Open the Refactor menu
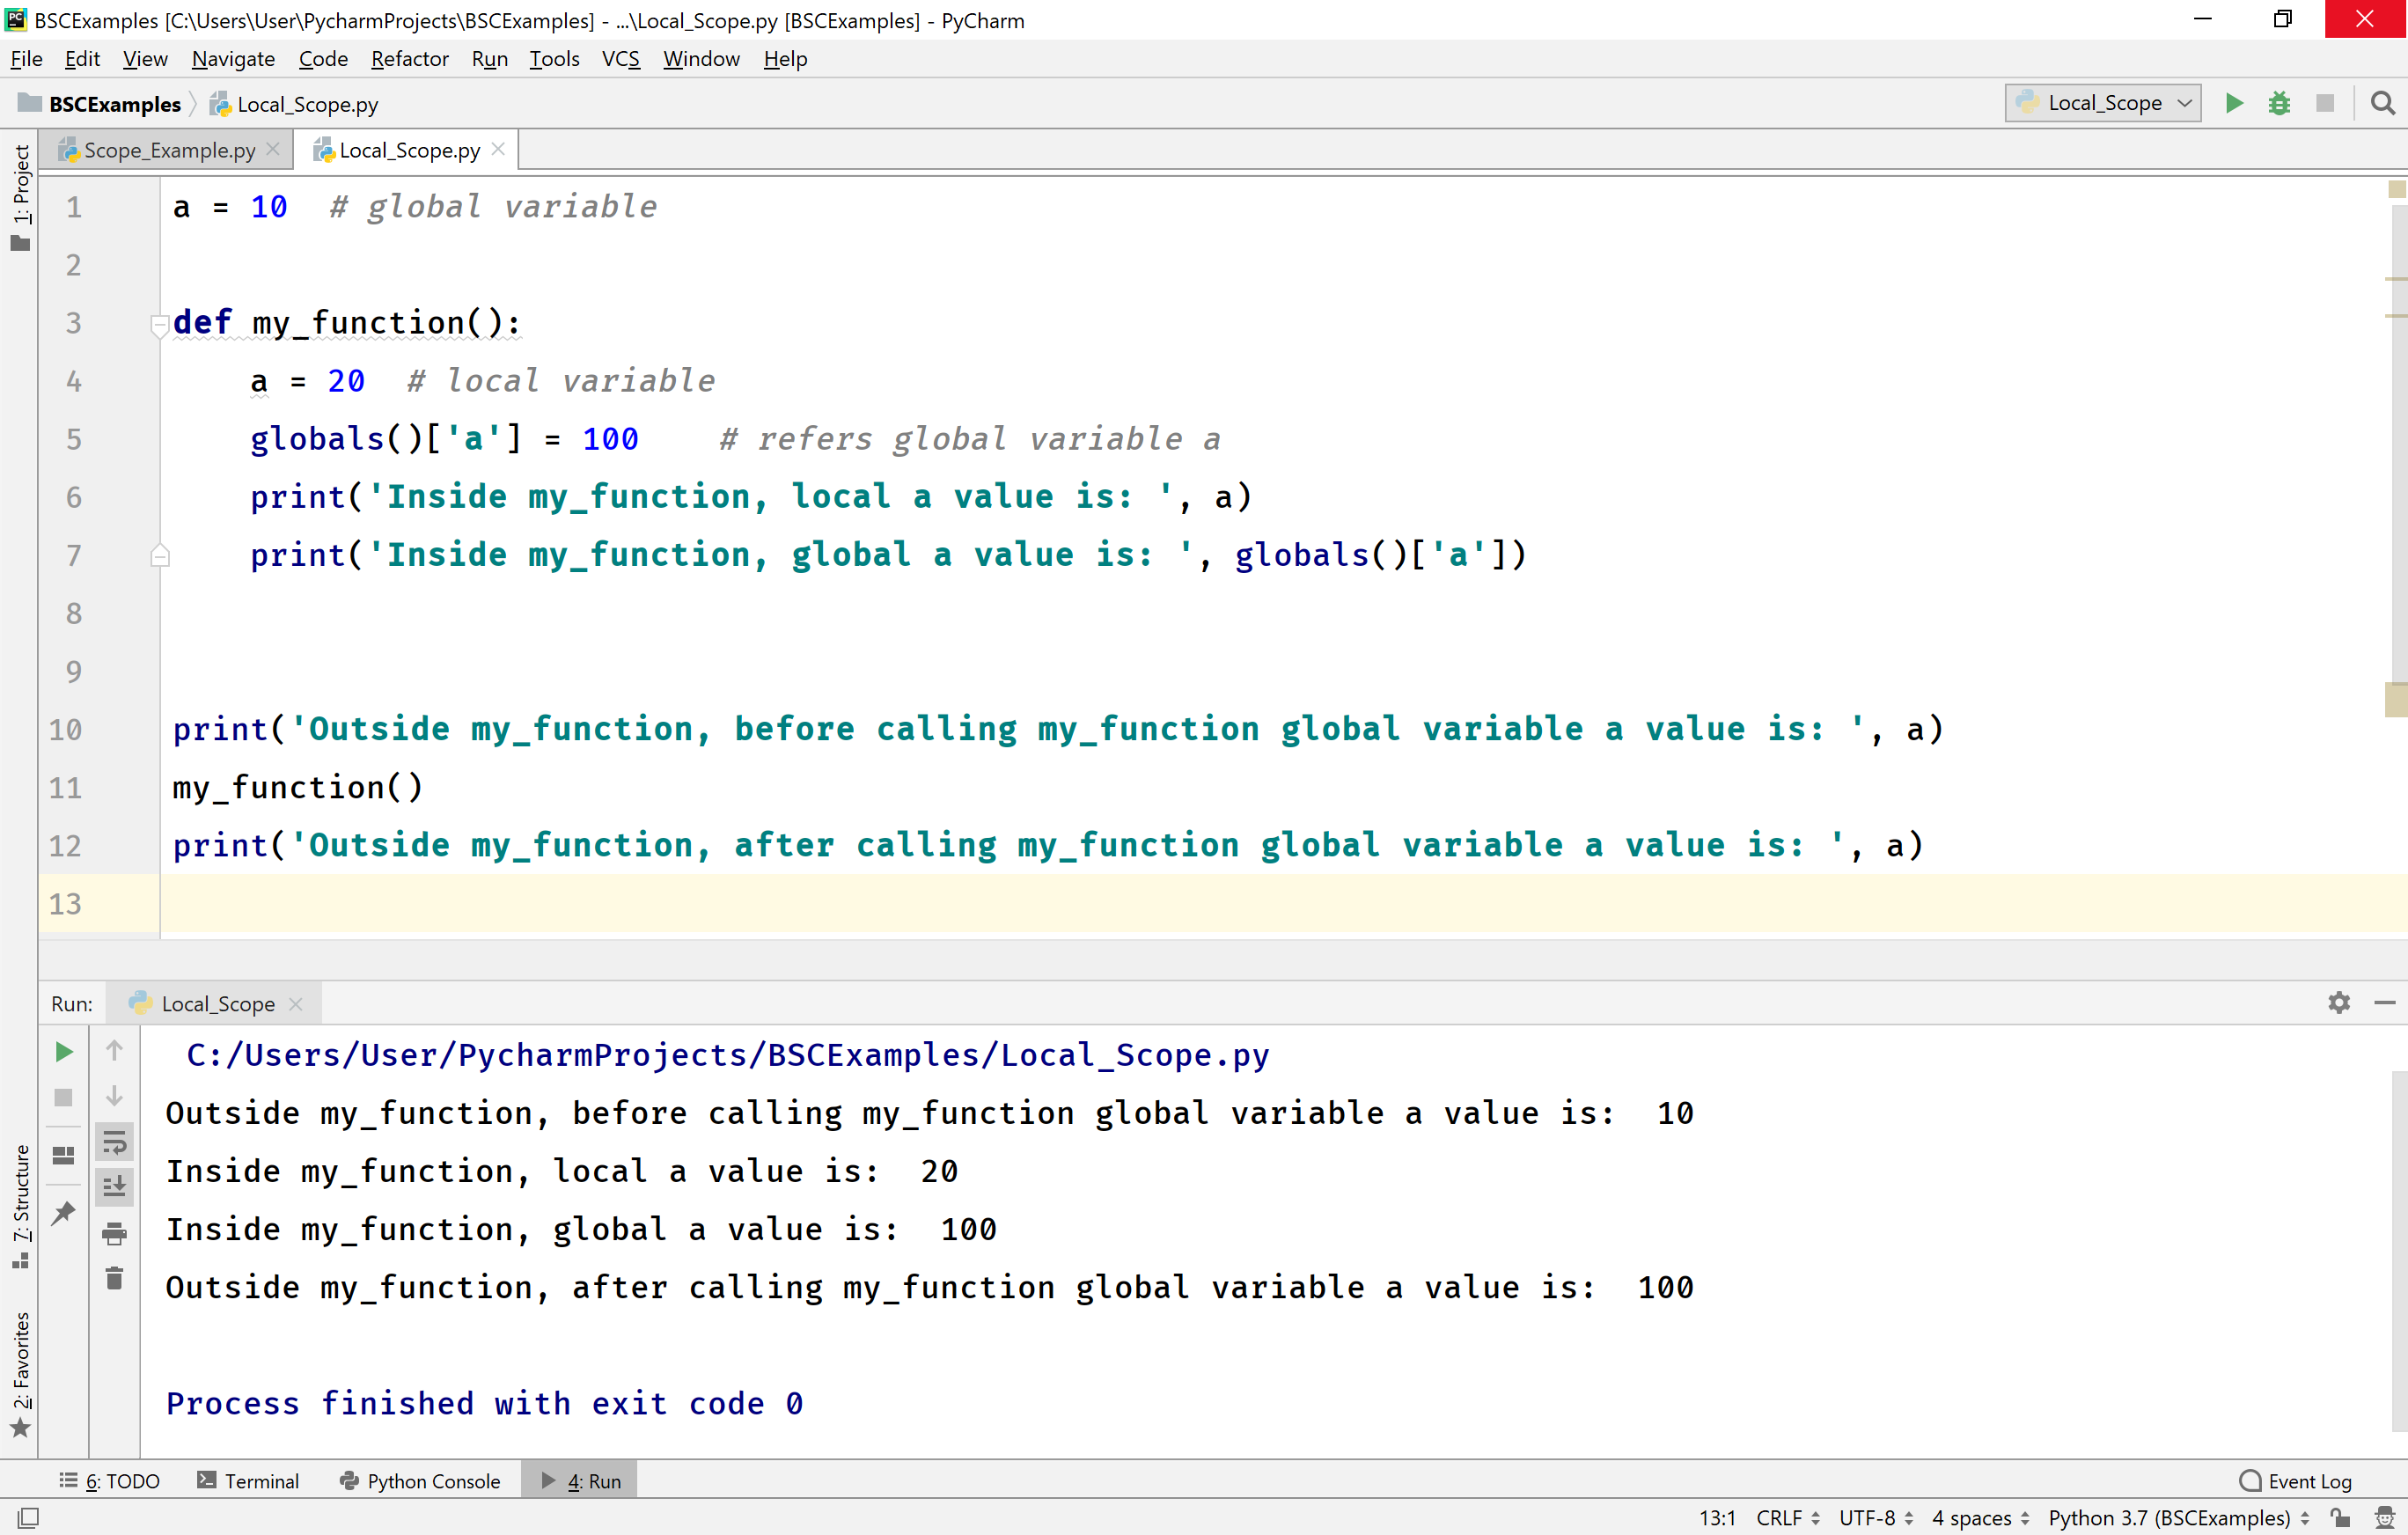 click(409, 59)
